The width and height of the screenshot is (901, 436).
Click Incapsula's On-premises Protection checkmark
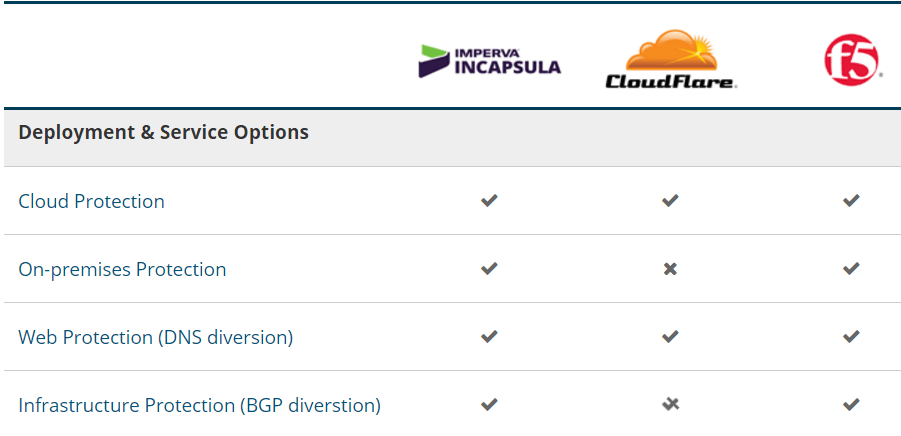pyautogui.click(x=489, y=269)
